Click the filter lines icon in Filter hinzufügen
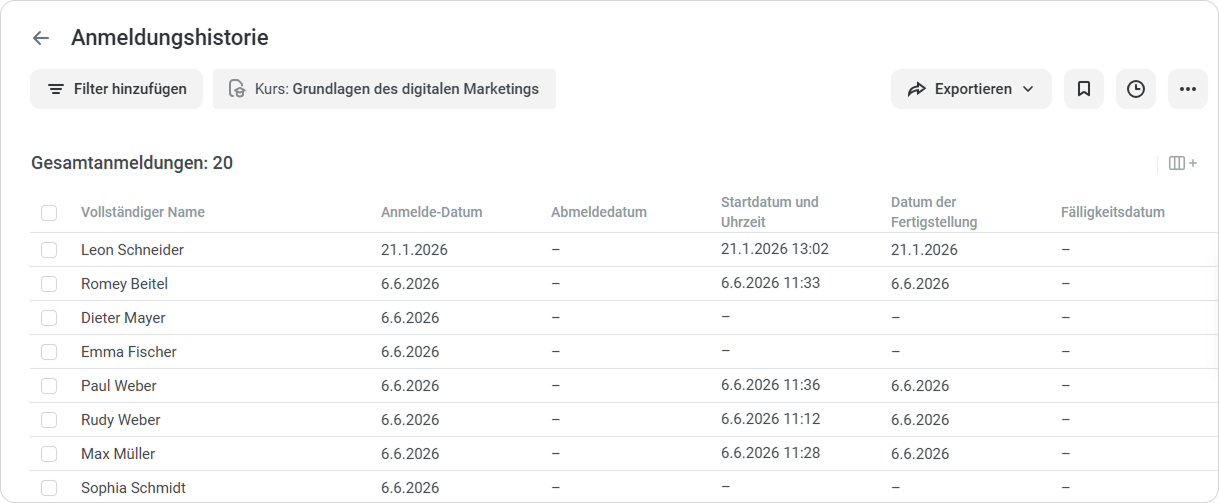Image resolution: width=1219 pixels, height=503 pixels. [57, 89]
